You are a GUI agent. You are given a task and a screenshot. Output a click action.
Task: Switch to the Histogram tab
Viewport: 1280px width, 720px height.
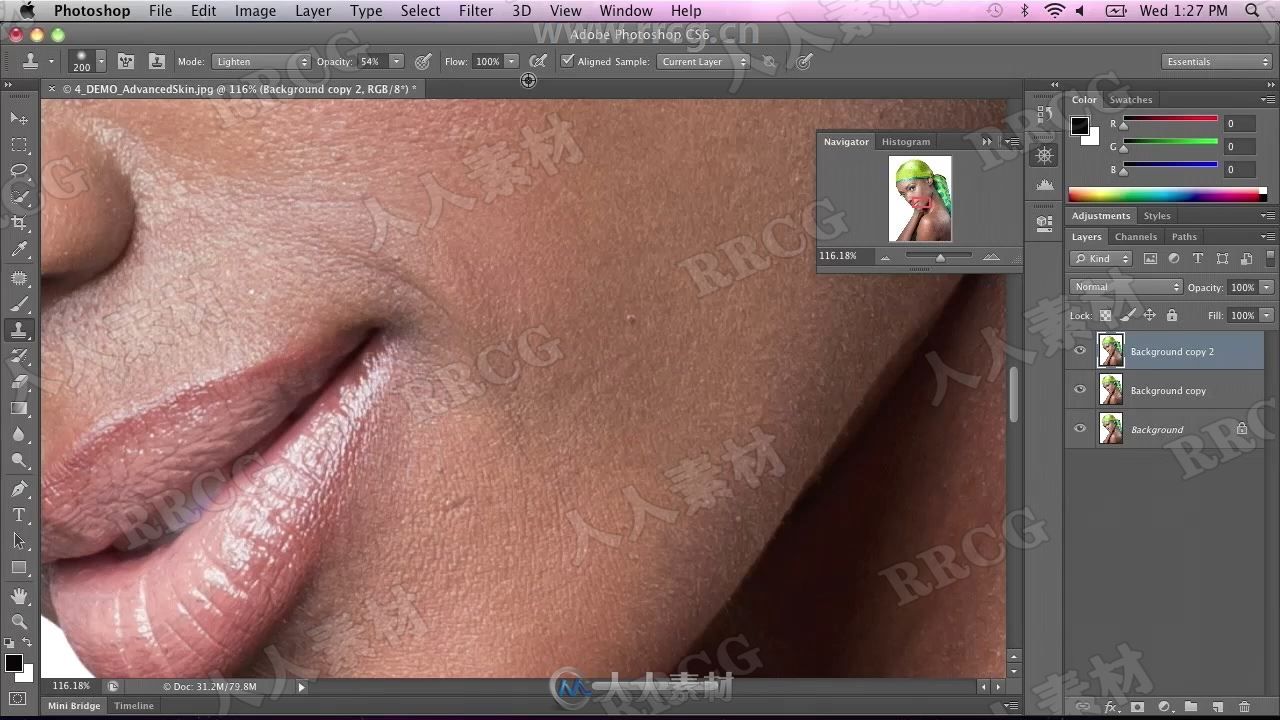[905, 142]
